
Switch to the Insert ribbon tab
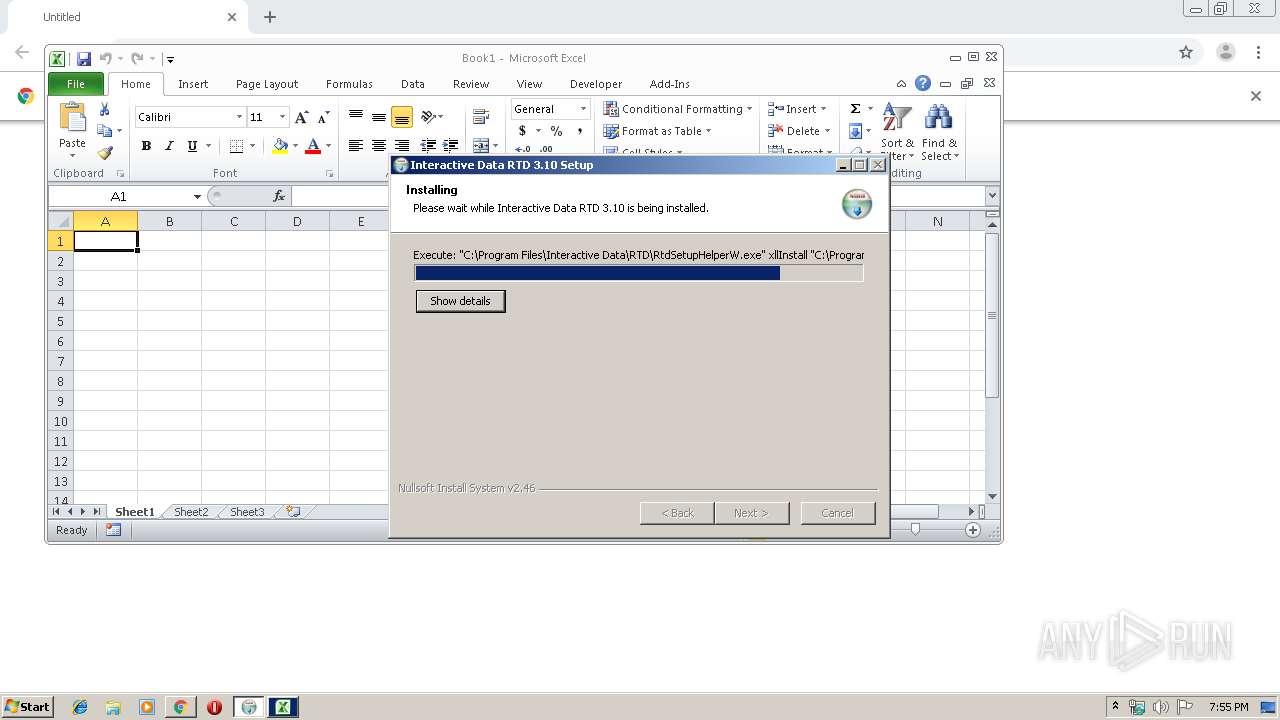[x=193, y=84]
